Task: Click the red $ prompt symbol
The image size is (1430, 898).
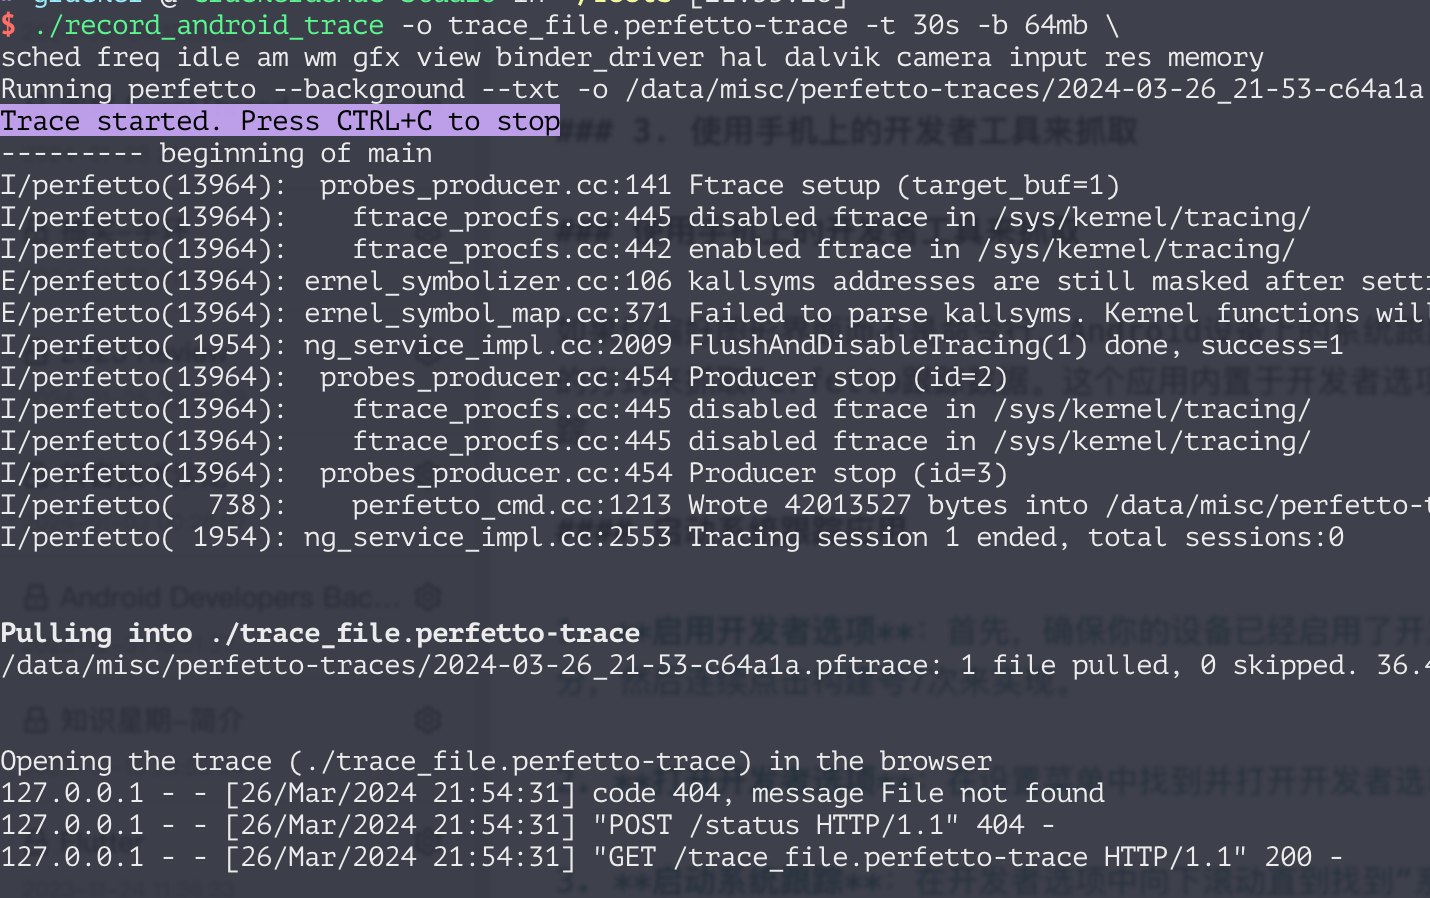Action: click(x=9, y=25)
